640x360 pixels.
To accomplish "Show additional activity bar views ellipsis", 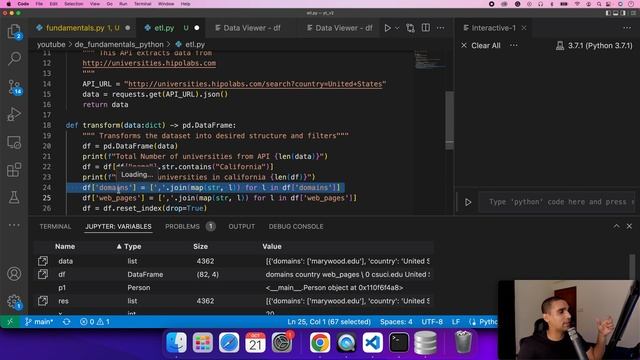I will 14,225.
